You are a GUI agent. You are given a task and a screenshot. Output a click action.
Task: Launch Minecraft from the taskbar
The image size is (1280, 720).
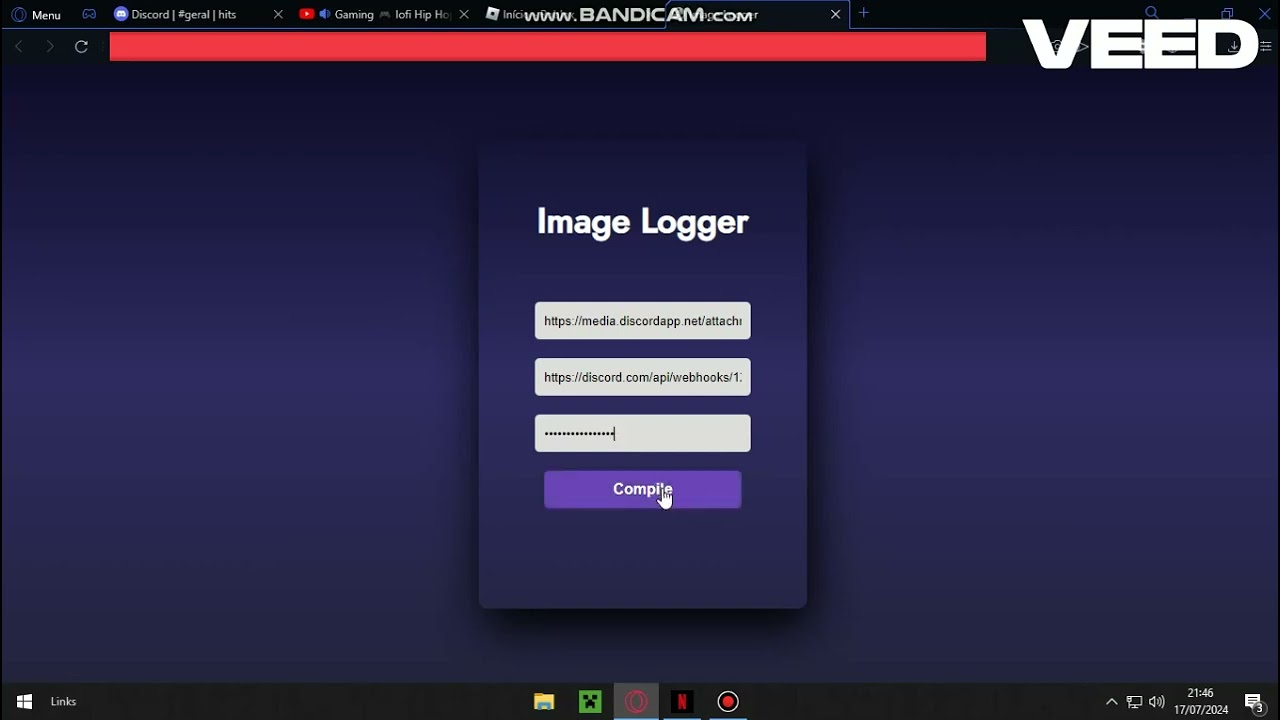pyautogui.click(x=590, y=702)
